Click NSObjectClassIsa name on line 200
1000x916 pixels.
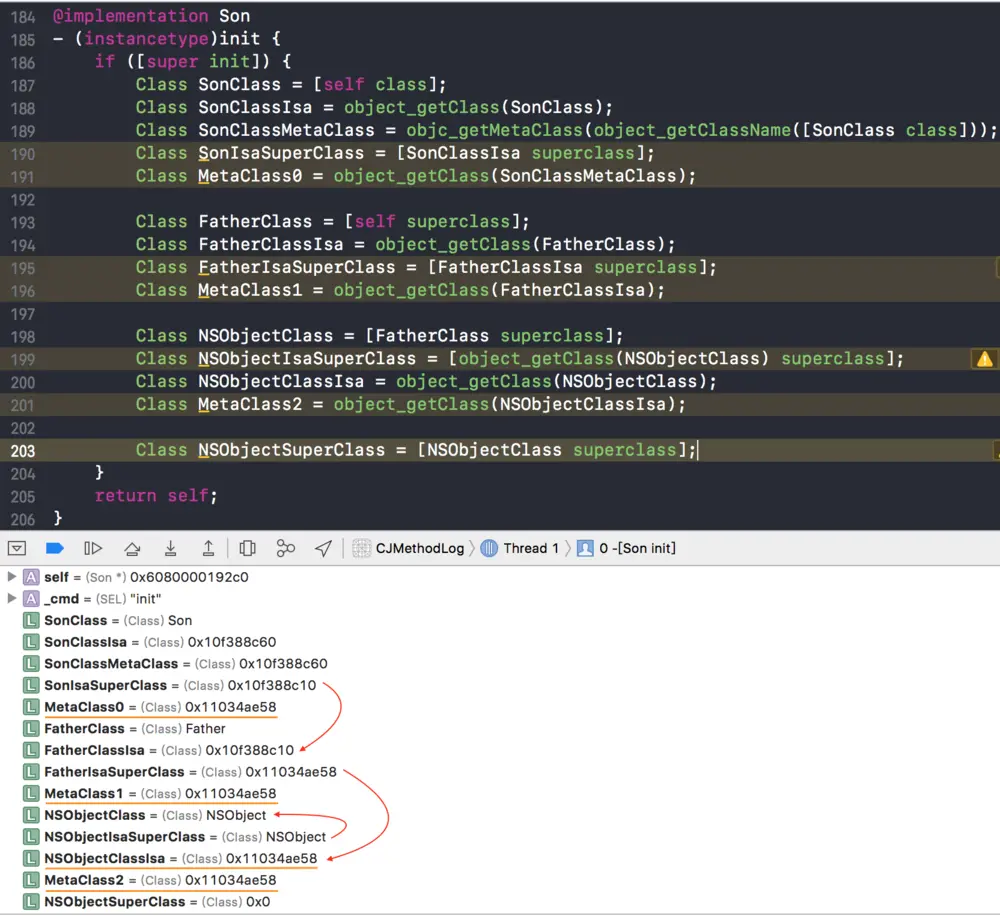tap(281, 381)
